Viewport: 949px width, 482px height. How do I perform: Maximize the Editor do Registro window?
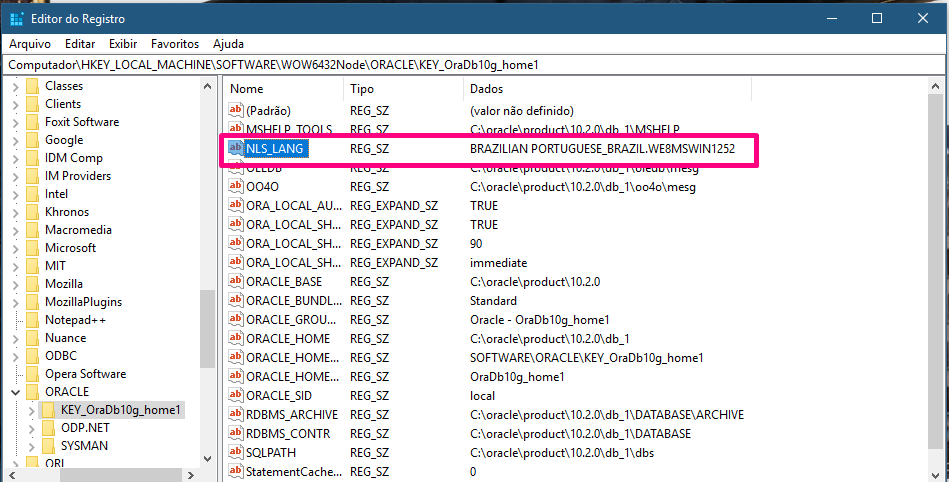click(876, 18)
